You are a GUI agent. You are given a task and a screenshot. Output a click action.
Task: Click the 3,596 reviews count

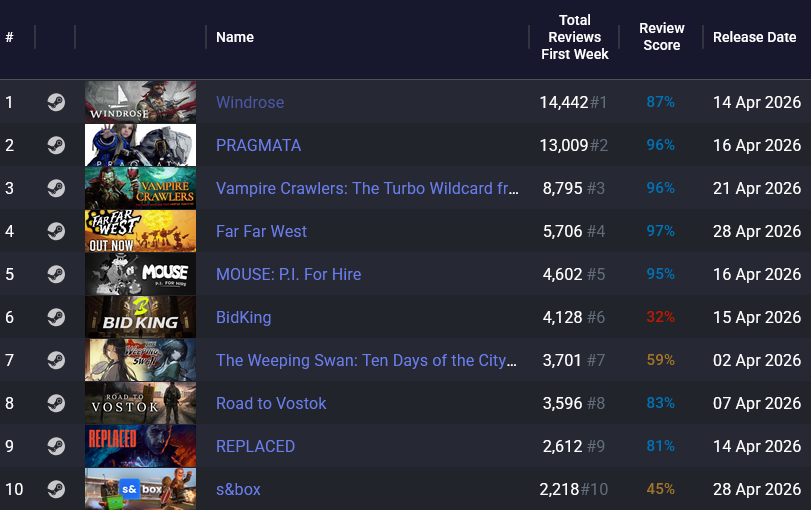(563, 403)
